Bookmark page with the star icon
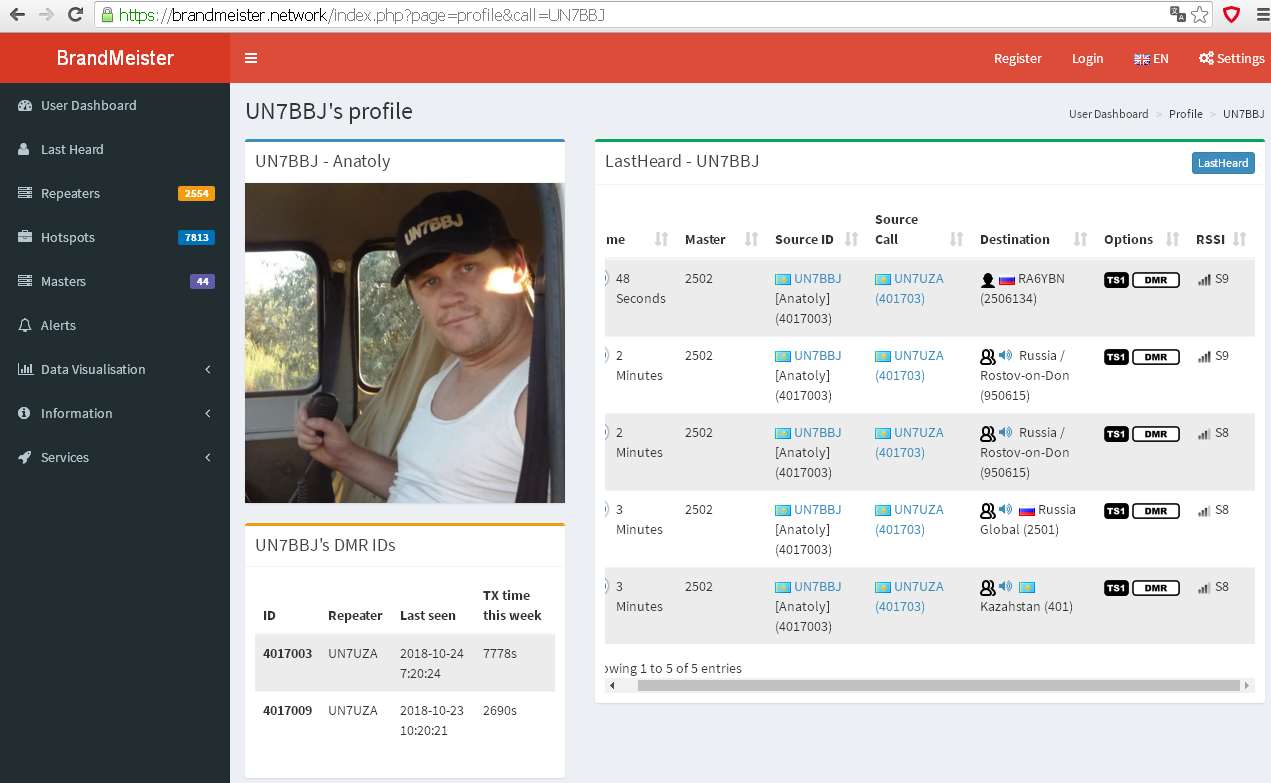This screenshot has width=1271, height=783. click(x=1200, y=15)
